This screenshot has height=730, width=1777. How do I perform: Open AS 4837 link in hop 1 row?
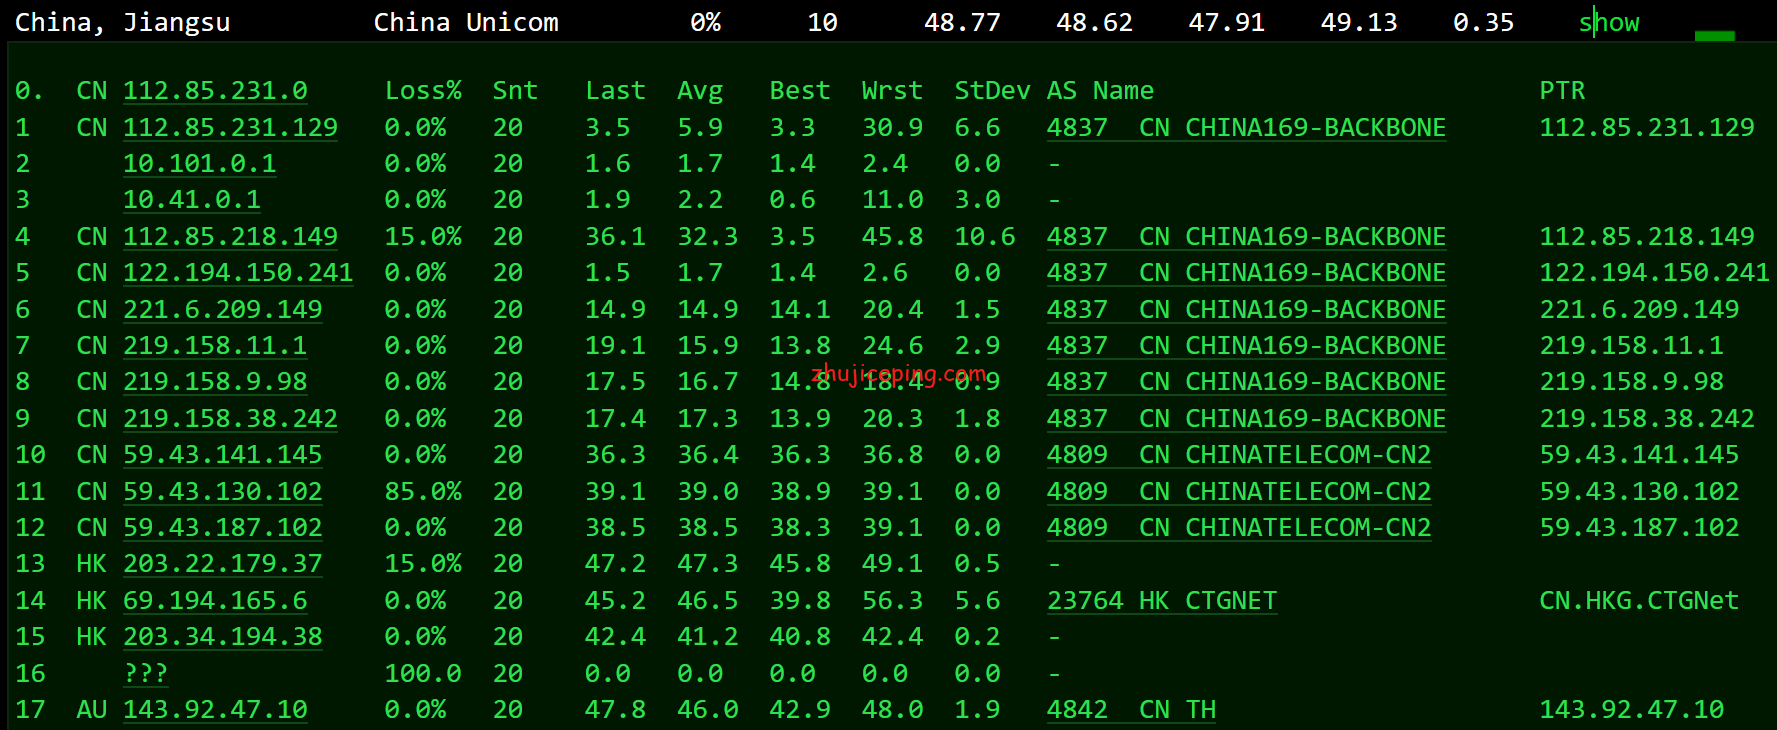click(1246, 128)
